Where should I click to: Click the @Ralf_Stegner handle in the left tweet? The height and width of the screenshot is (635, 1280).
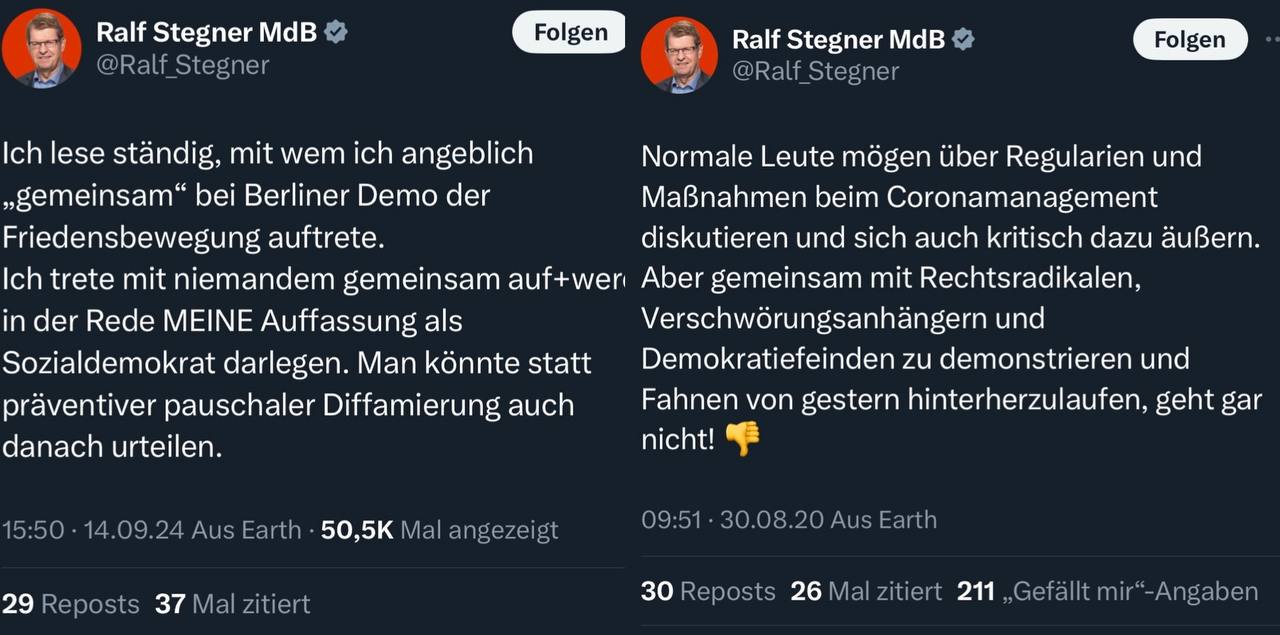pyautogui.click(x=182, y=65)
